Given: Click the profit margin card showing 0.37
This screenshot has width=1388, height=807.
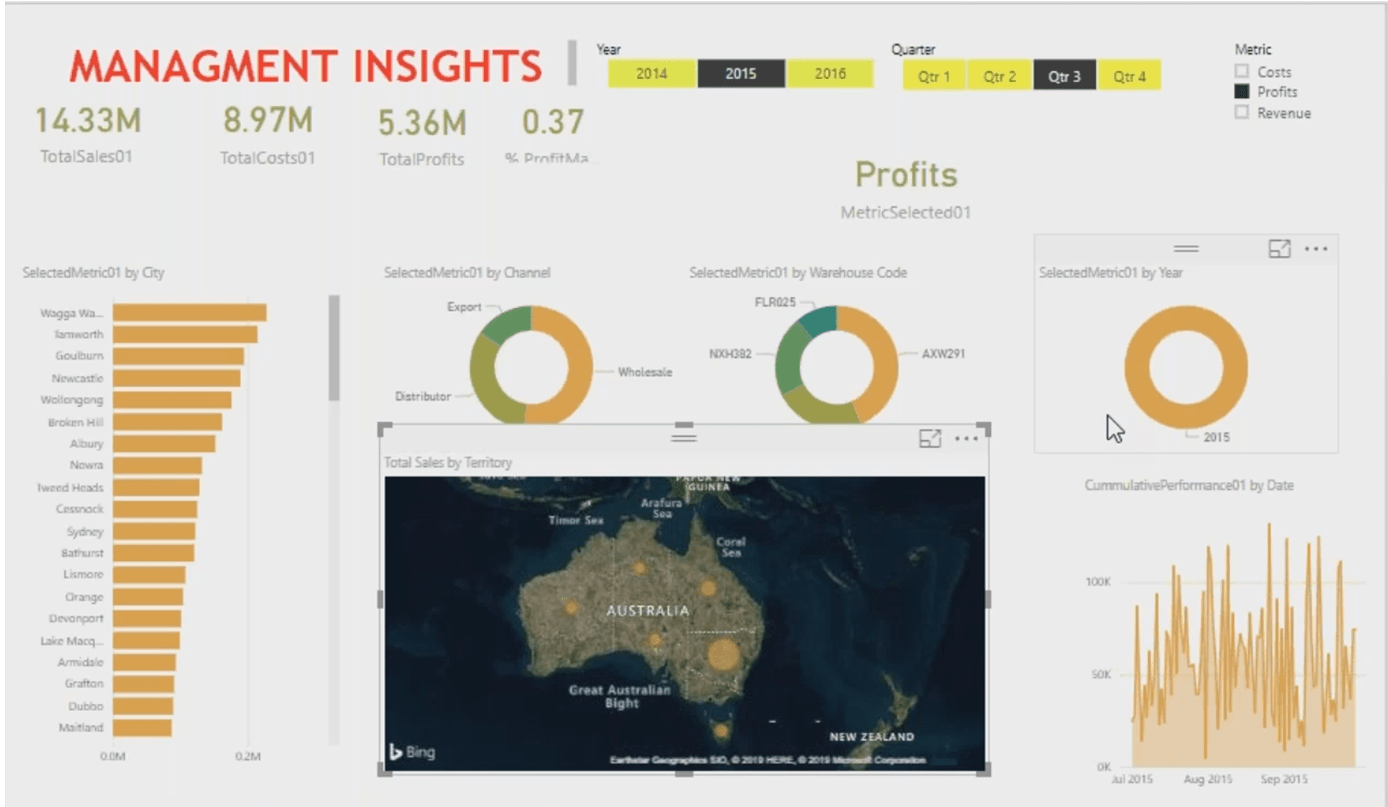Looking at the screenshot, I should (552, 137).
